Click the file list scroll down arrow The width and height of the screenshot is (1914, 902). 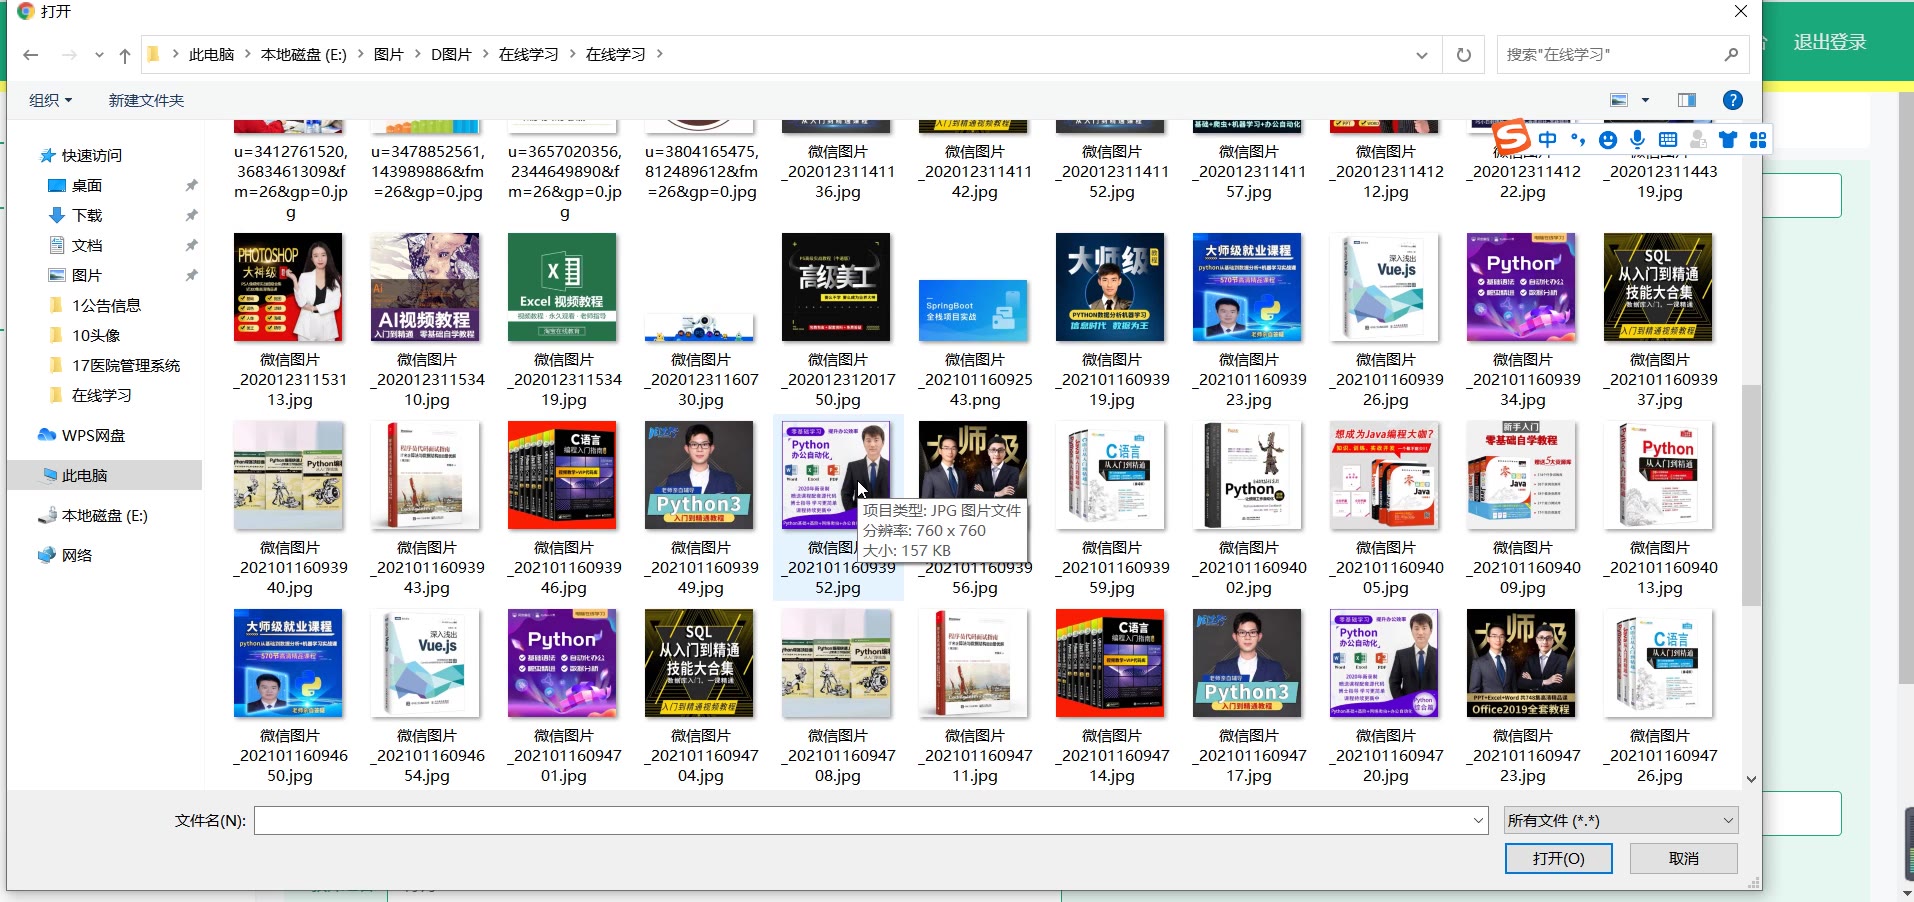click(x=1750, y=779)
